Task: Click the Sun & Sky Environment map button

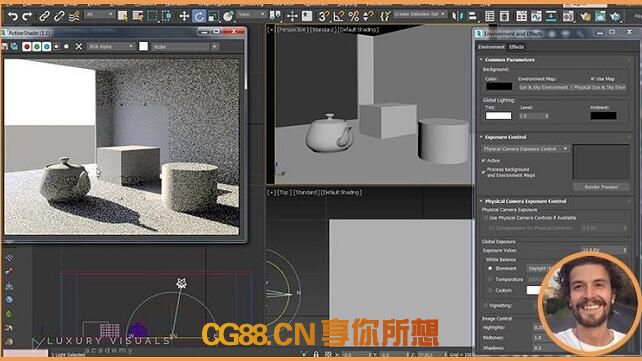Action: [572, 87]
